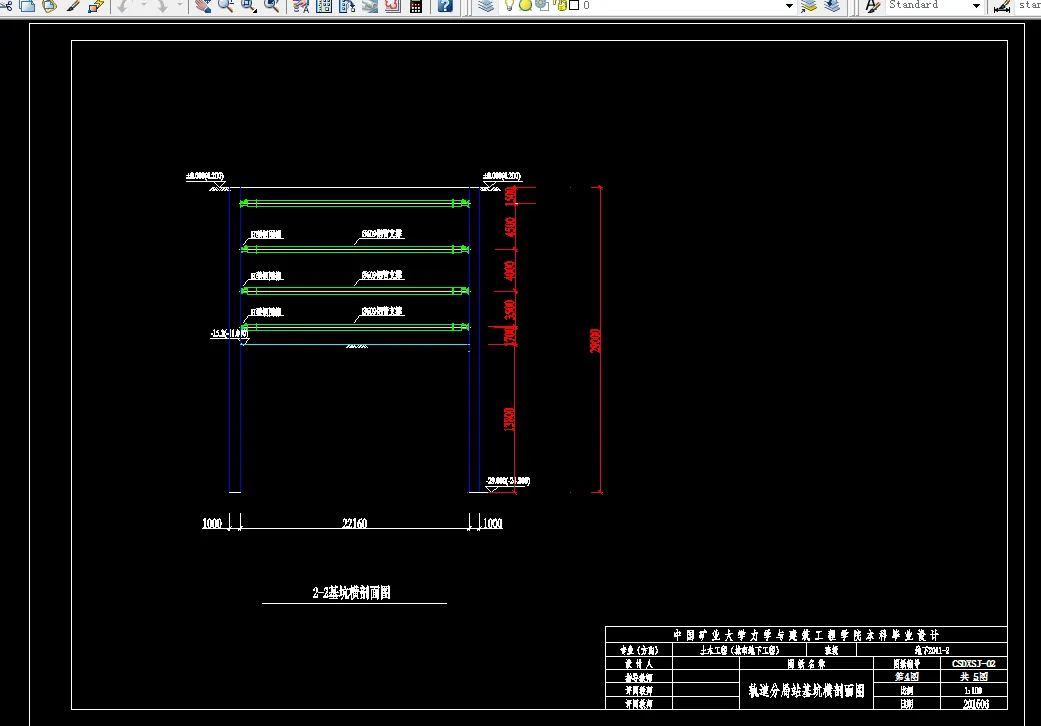Select the Zoom Realtime magnifier

click(x=226, y=5)
